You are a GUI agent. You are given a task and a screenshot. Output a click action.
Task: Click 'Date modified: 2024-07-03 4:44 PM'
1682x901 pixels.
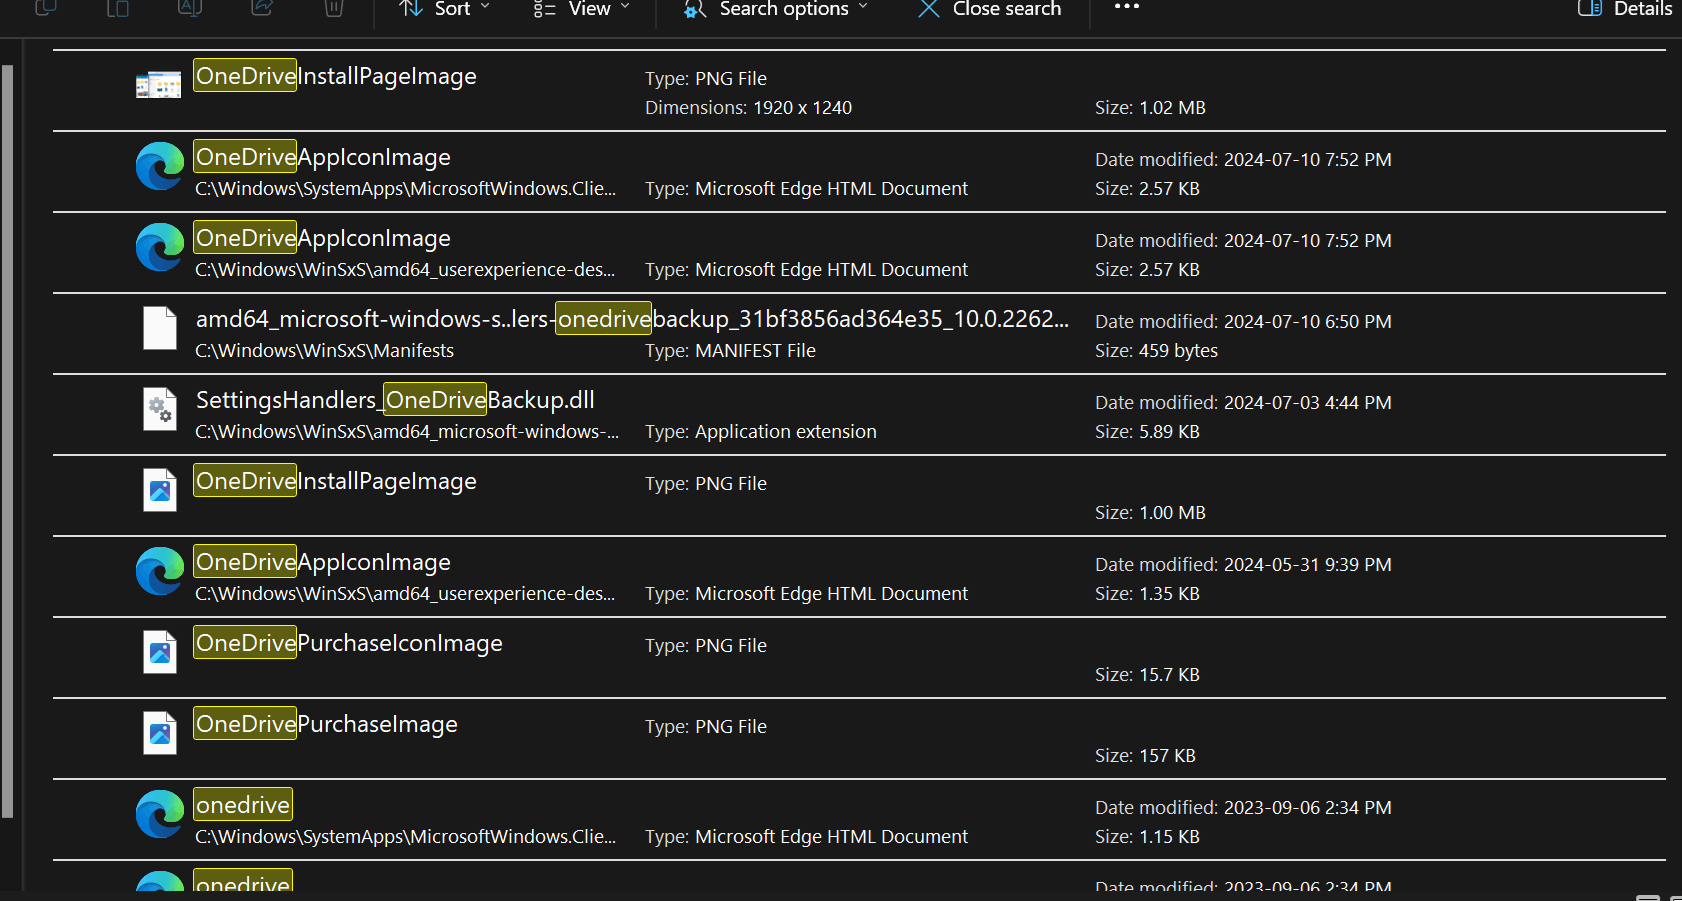(1243, 403)
